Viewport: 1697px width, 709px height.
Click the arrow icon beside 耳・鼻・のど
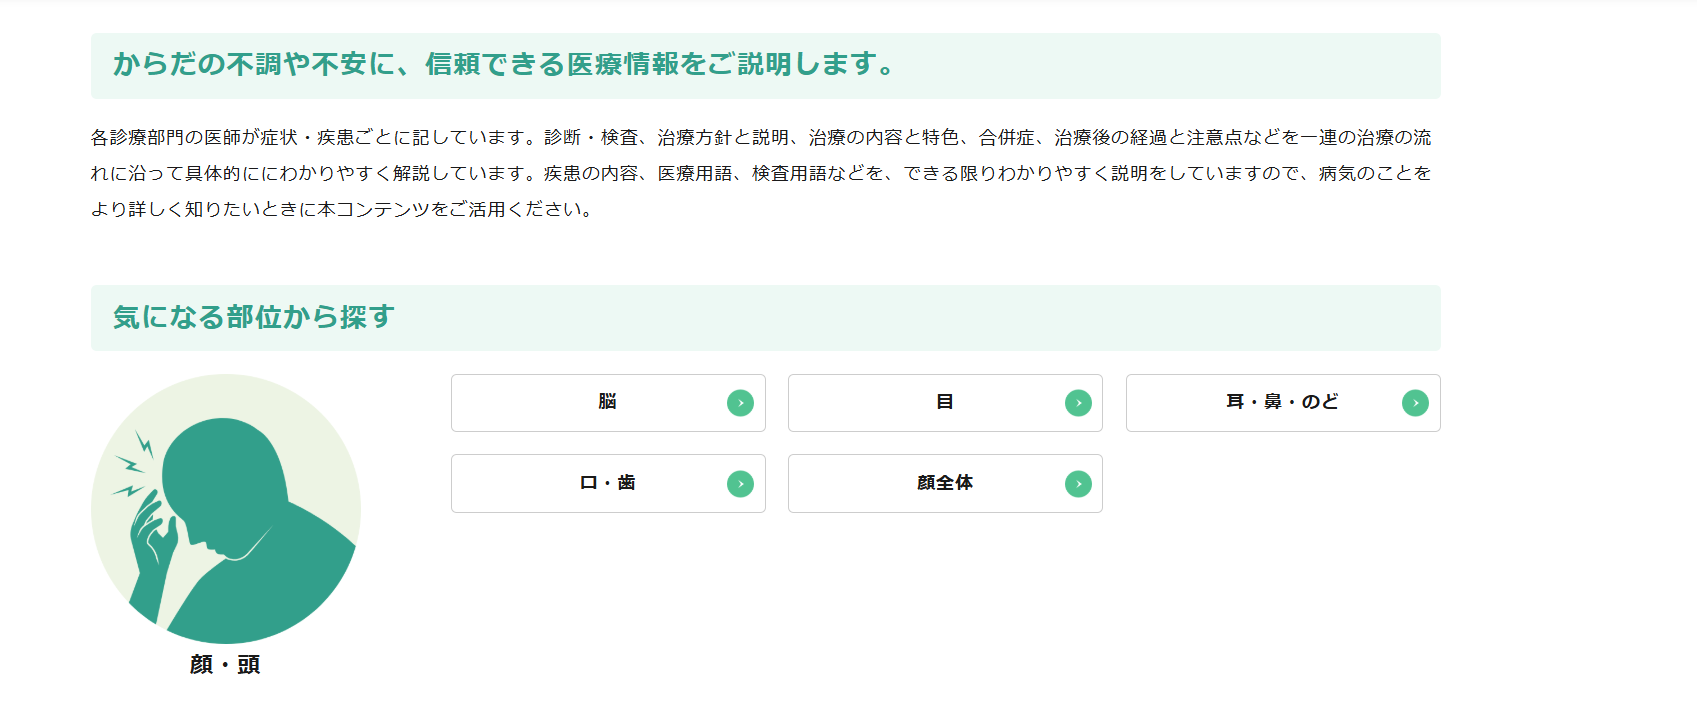pos(1415,403)
